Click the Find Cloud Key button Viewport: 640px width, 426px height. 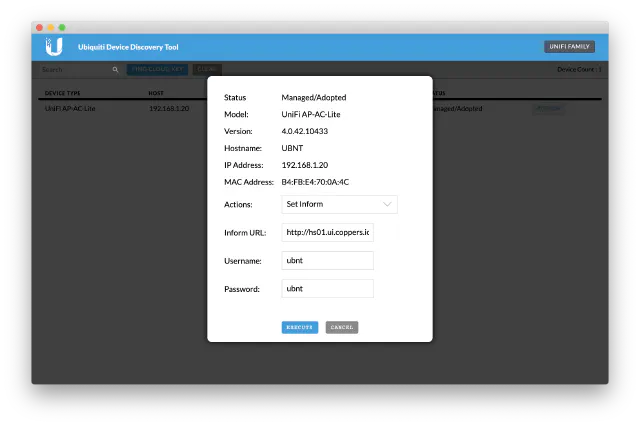tap(157, 70)
